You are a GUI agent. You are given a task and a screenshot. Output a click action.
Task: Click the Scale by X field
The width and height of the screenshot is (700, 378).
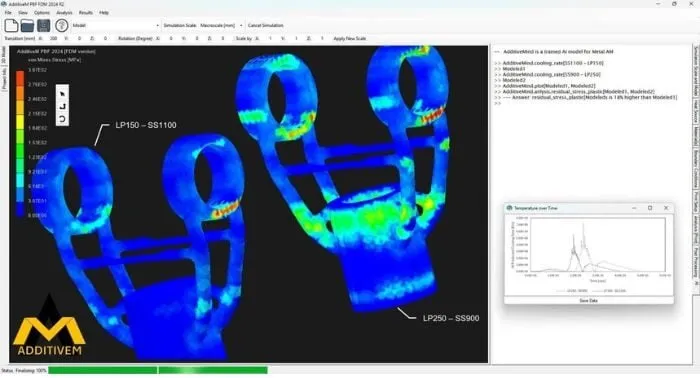tap(270, 38)
